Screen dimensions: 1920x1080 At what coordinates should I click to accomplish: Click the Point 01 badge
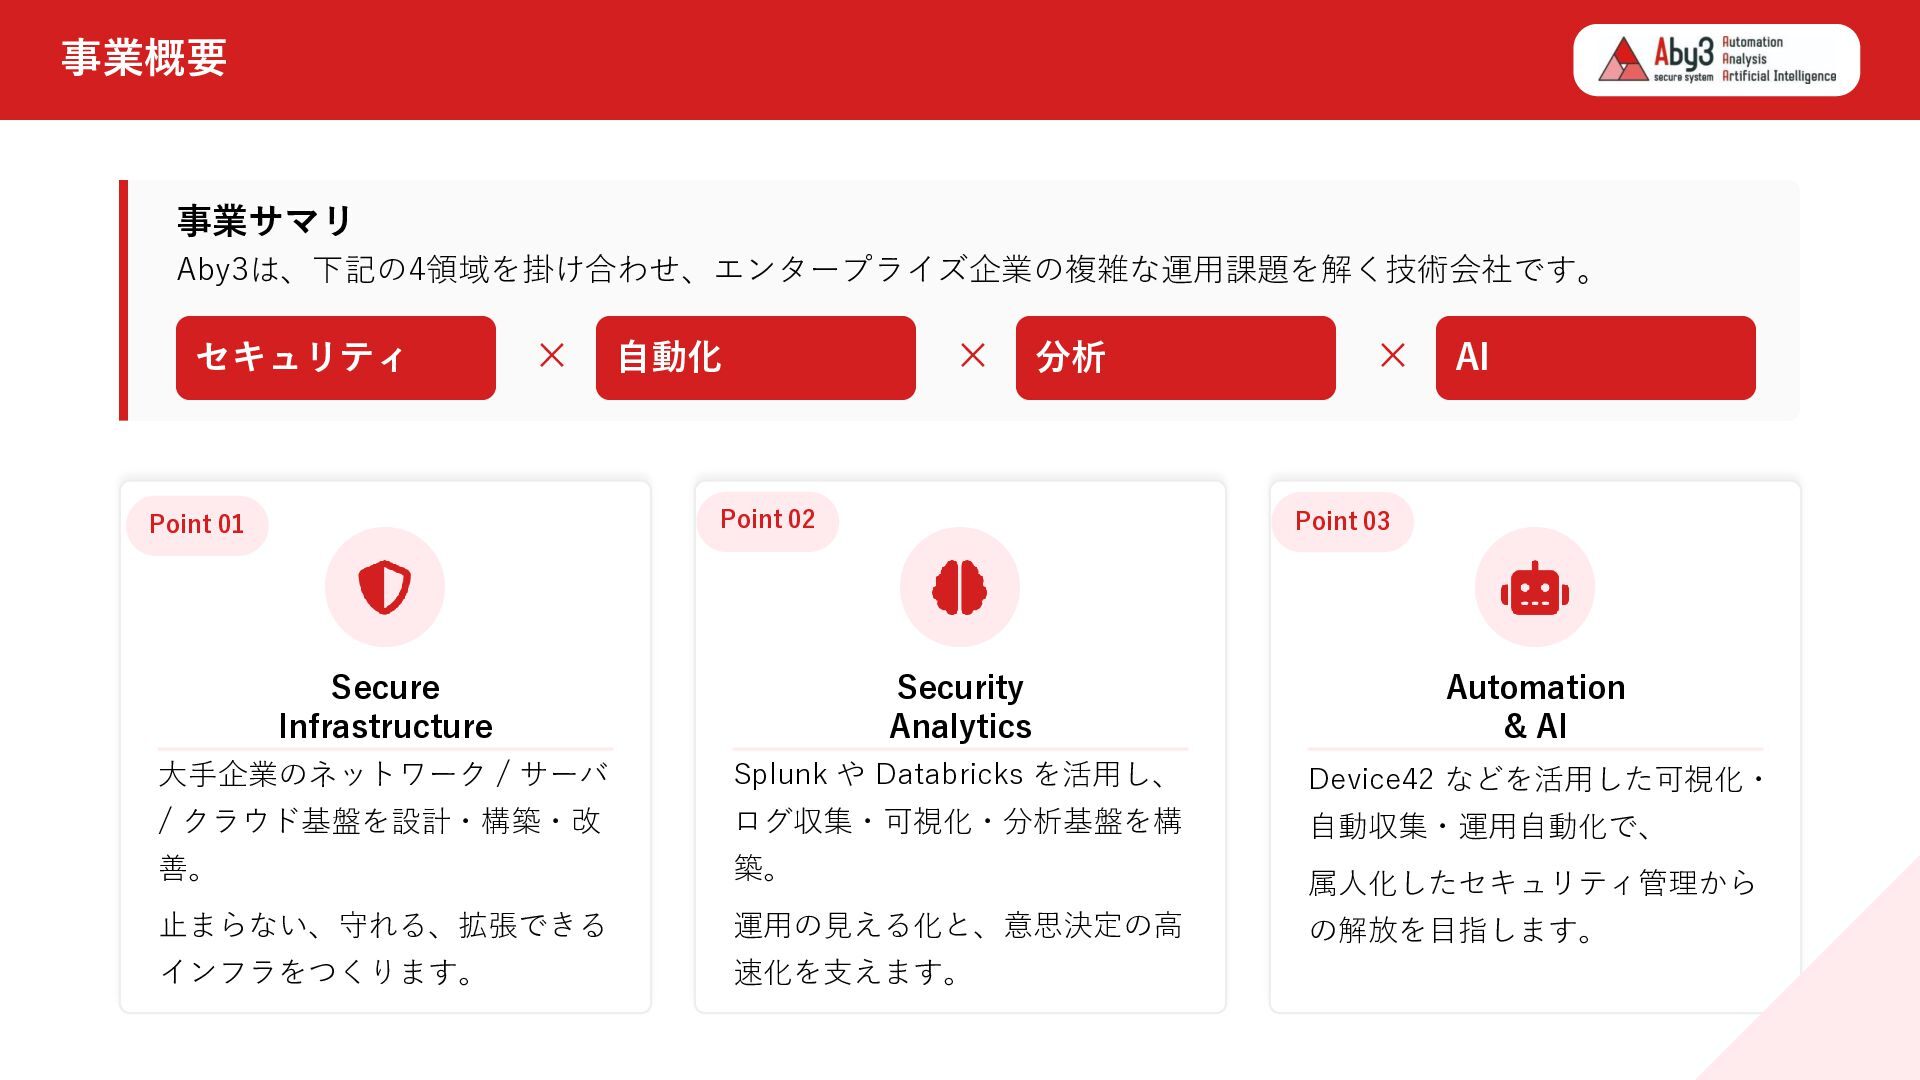click(197, 525)
